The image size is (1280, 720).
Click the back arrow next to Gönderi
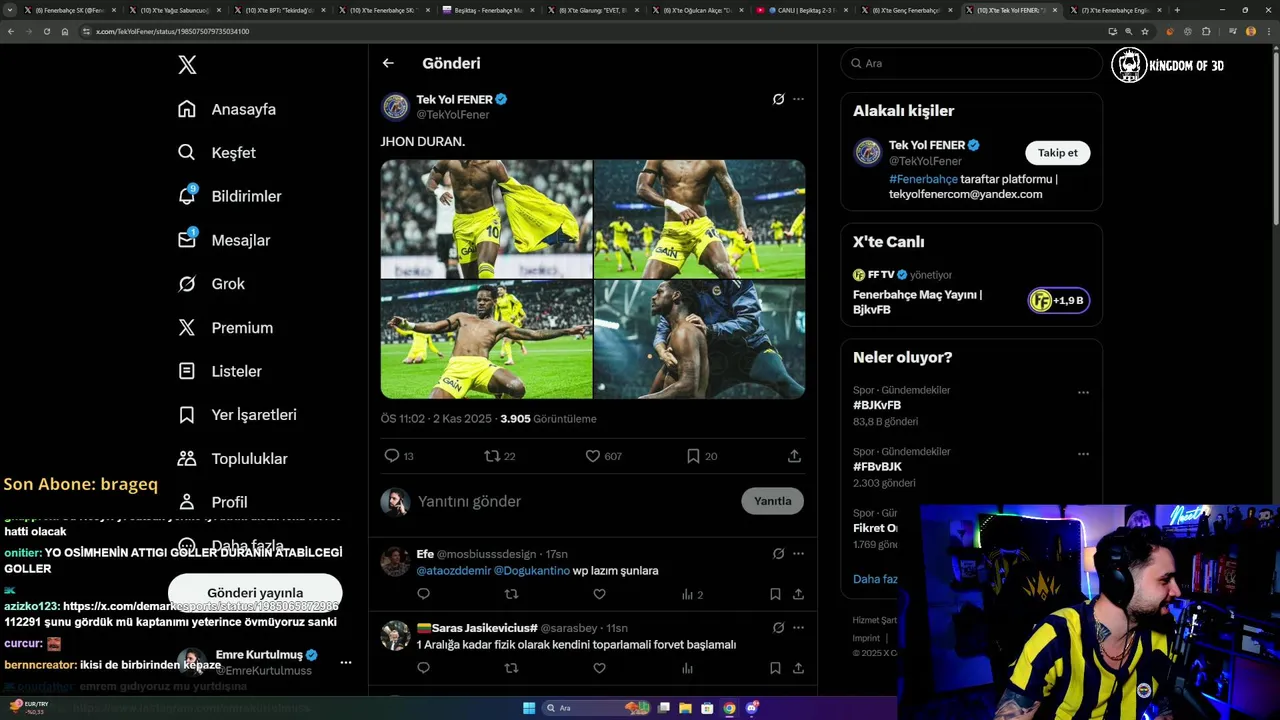click(388, 63)
